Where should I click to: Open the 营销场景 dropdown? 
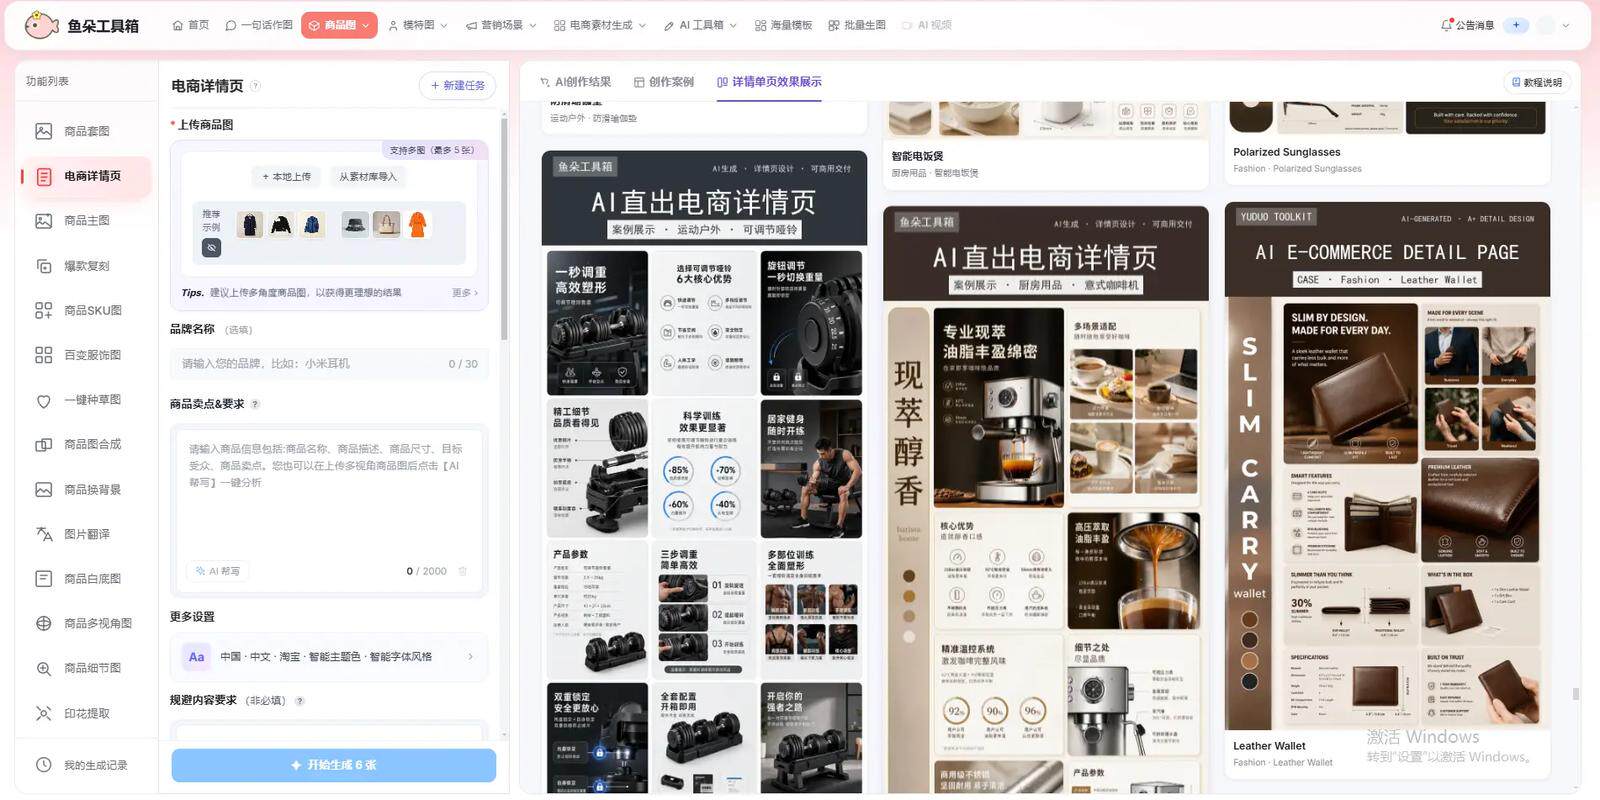point(501,25)
